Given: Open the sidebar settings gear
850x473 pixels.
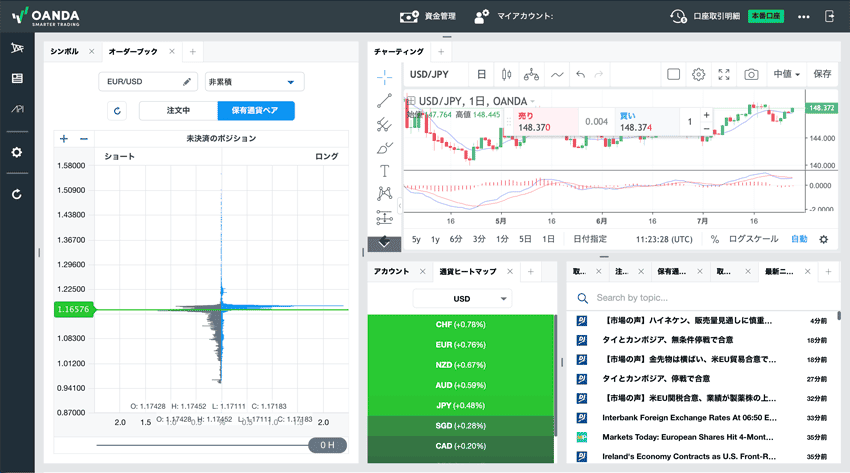Looking at the screenshot, I should click(17, 152).
